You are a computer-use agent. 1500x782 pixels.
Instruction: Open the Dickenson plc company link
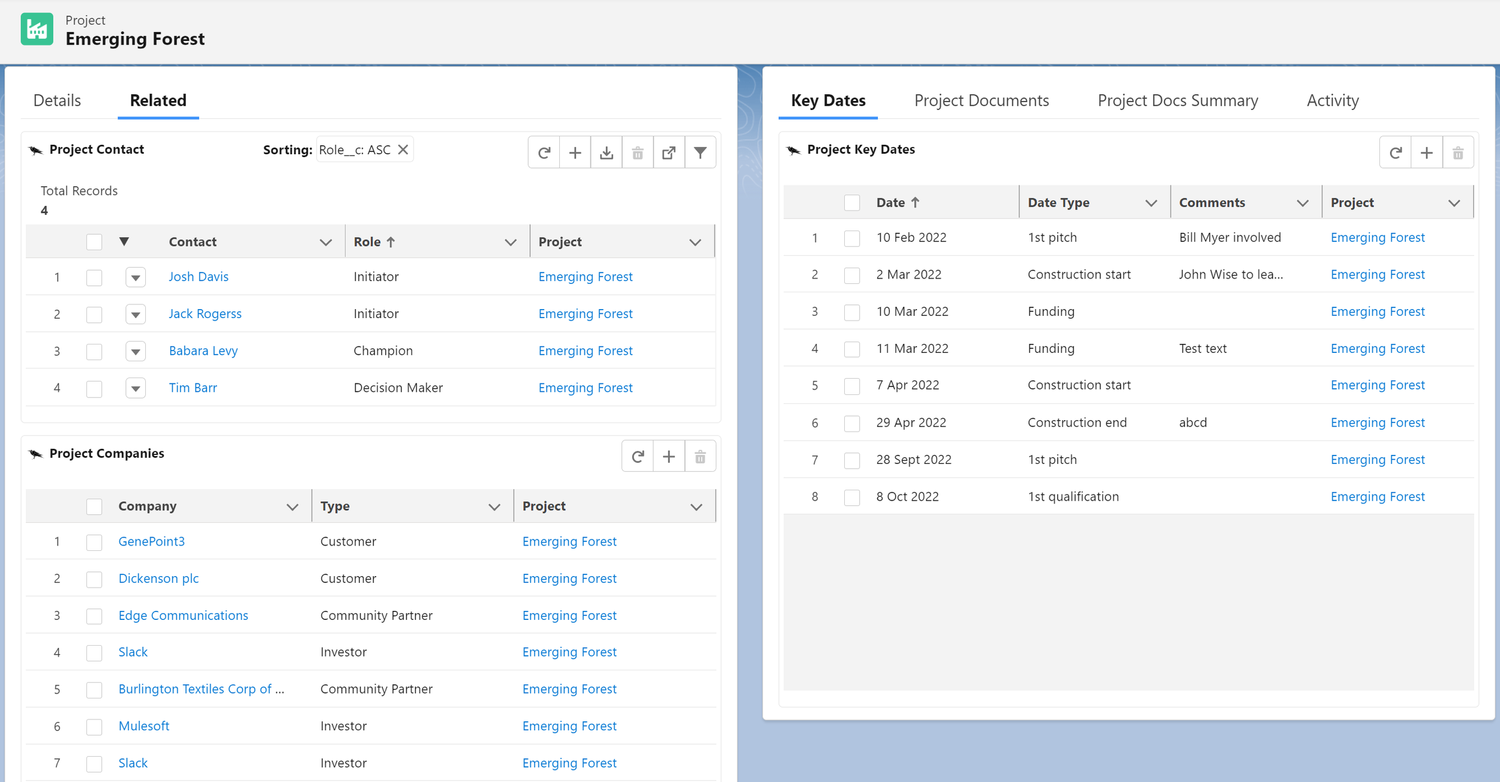159,579
